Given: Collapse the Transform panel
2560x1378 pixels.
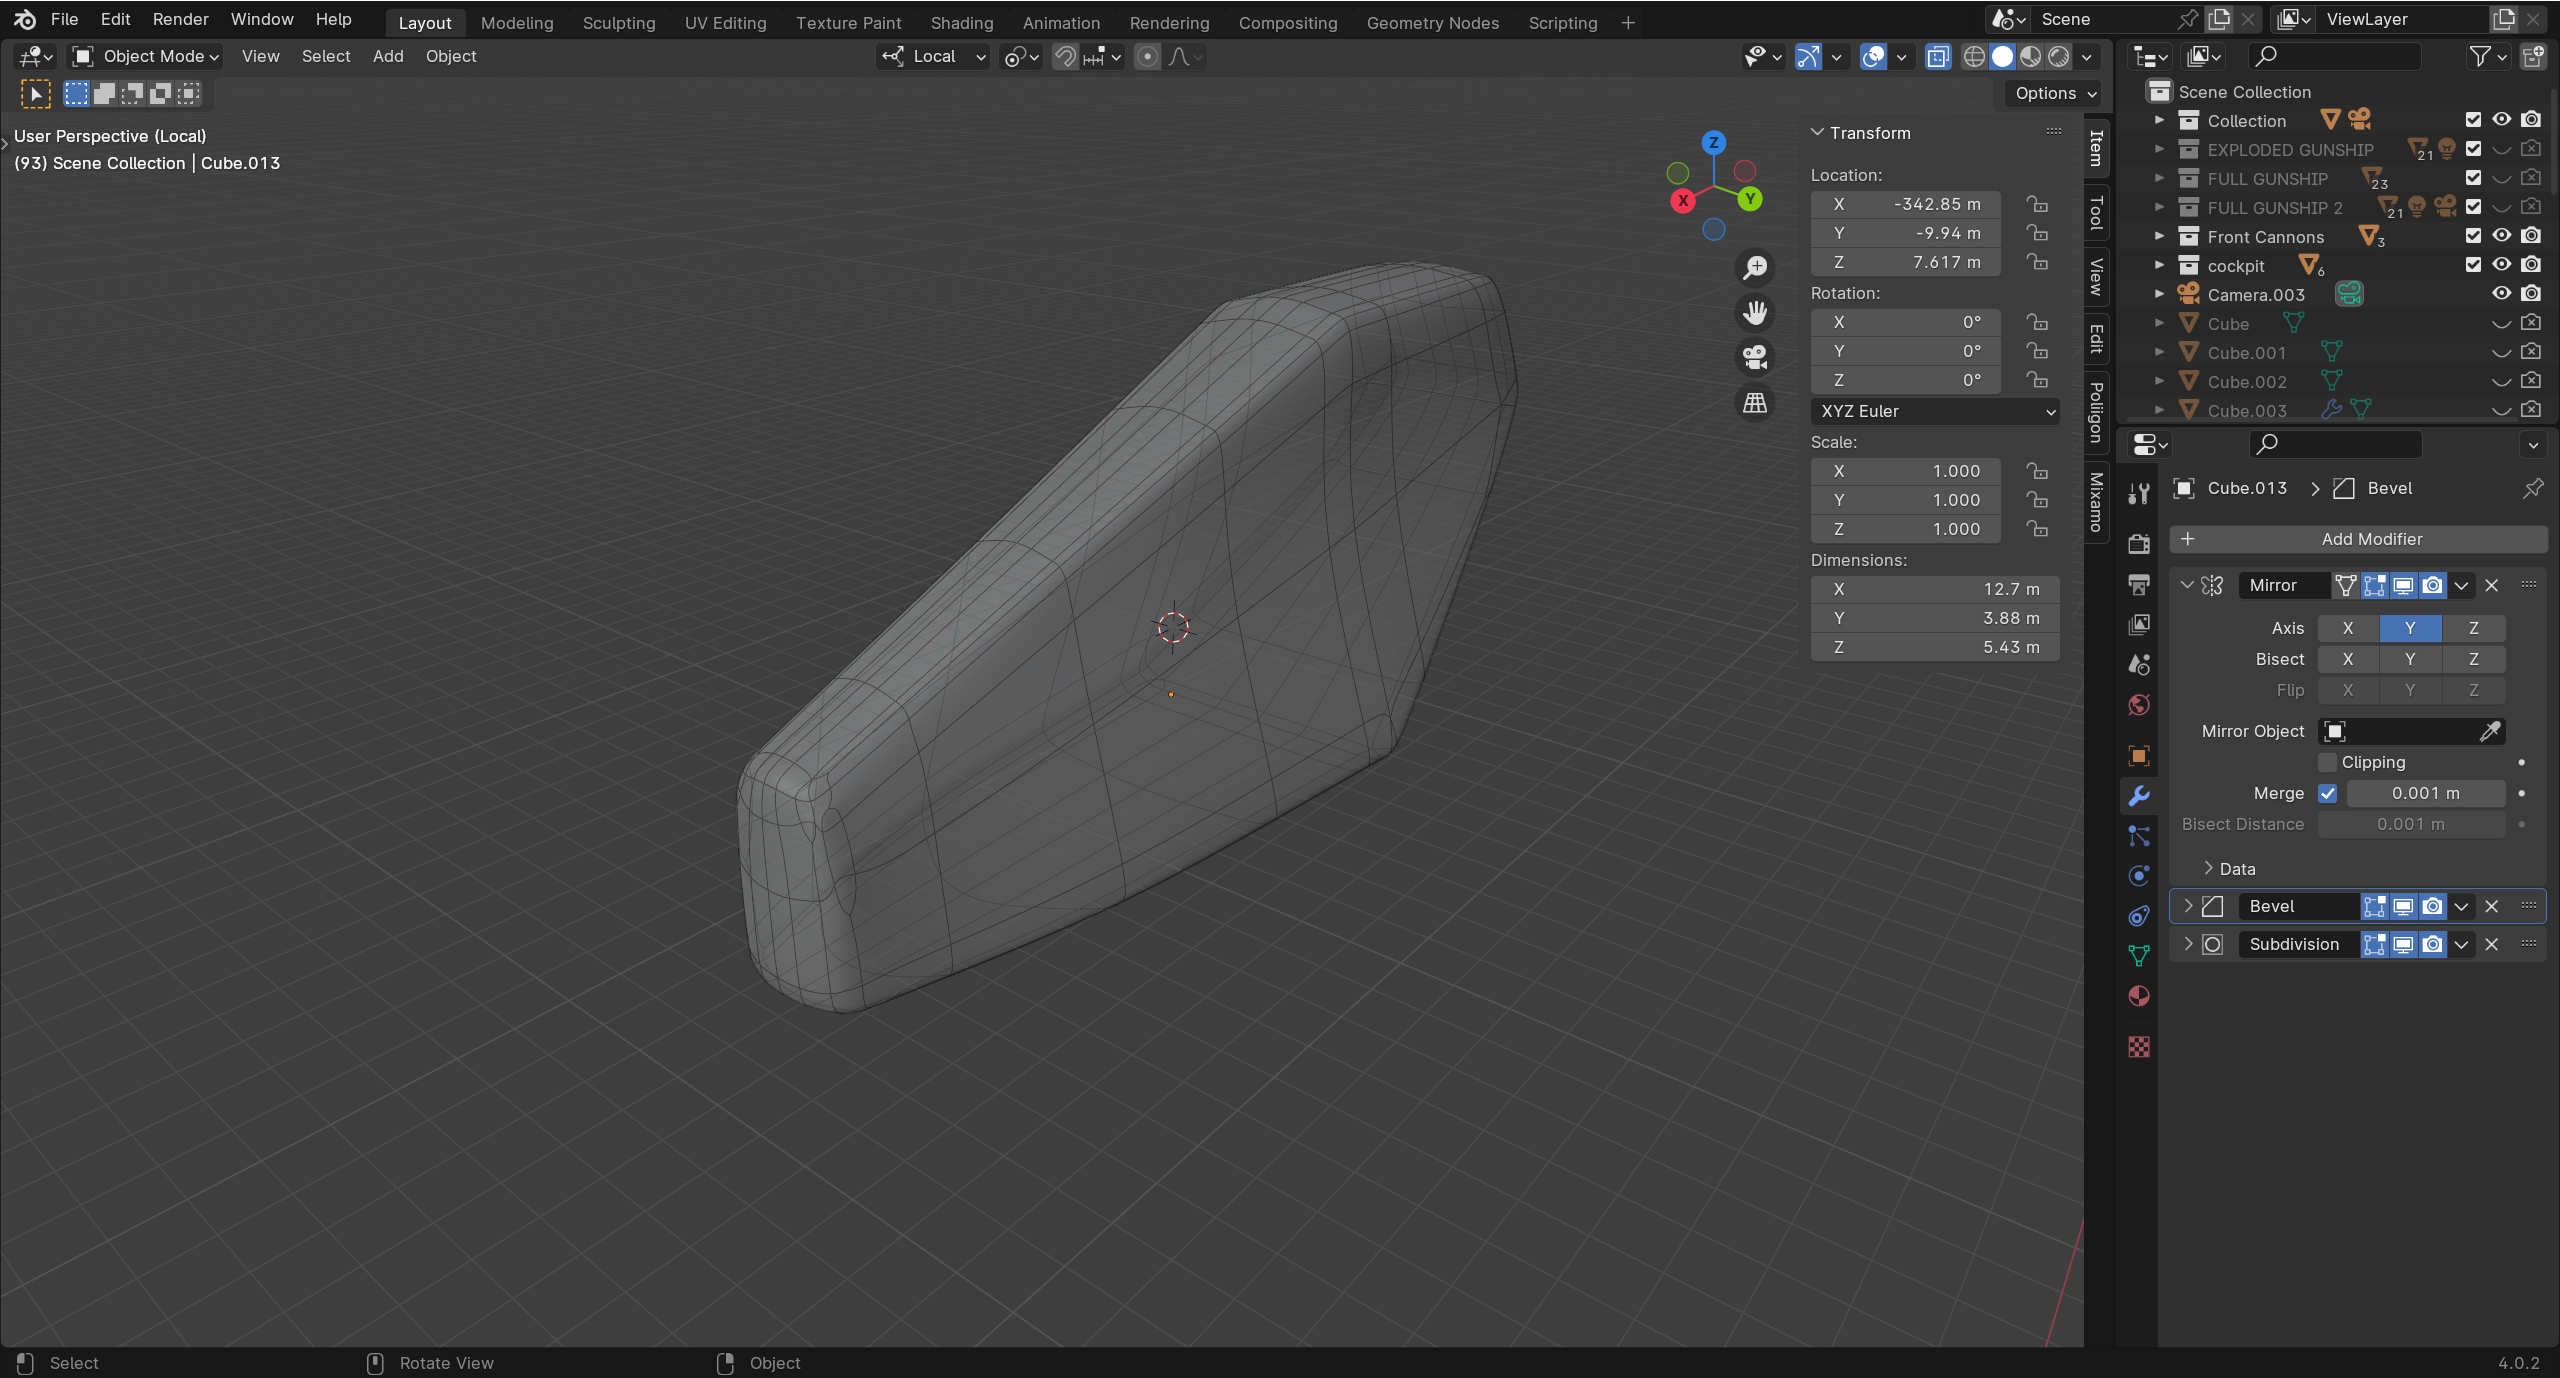Looking at the screenshot, I should [x=1818, y=133].
